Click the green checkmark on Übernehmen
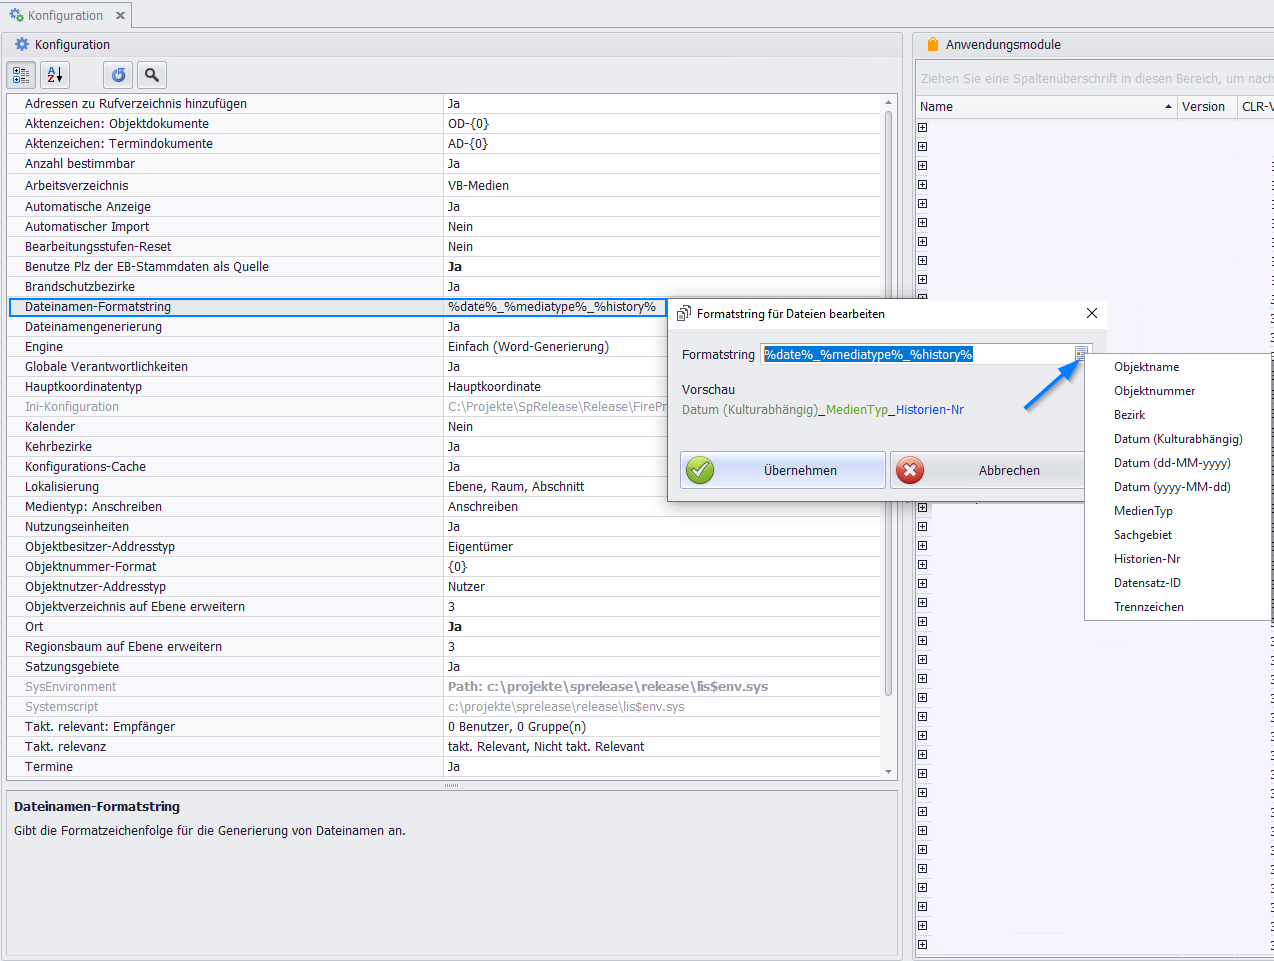This screenshot has width=1274, height=961. click(x=700, y=470)
